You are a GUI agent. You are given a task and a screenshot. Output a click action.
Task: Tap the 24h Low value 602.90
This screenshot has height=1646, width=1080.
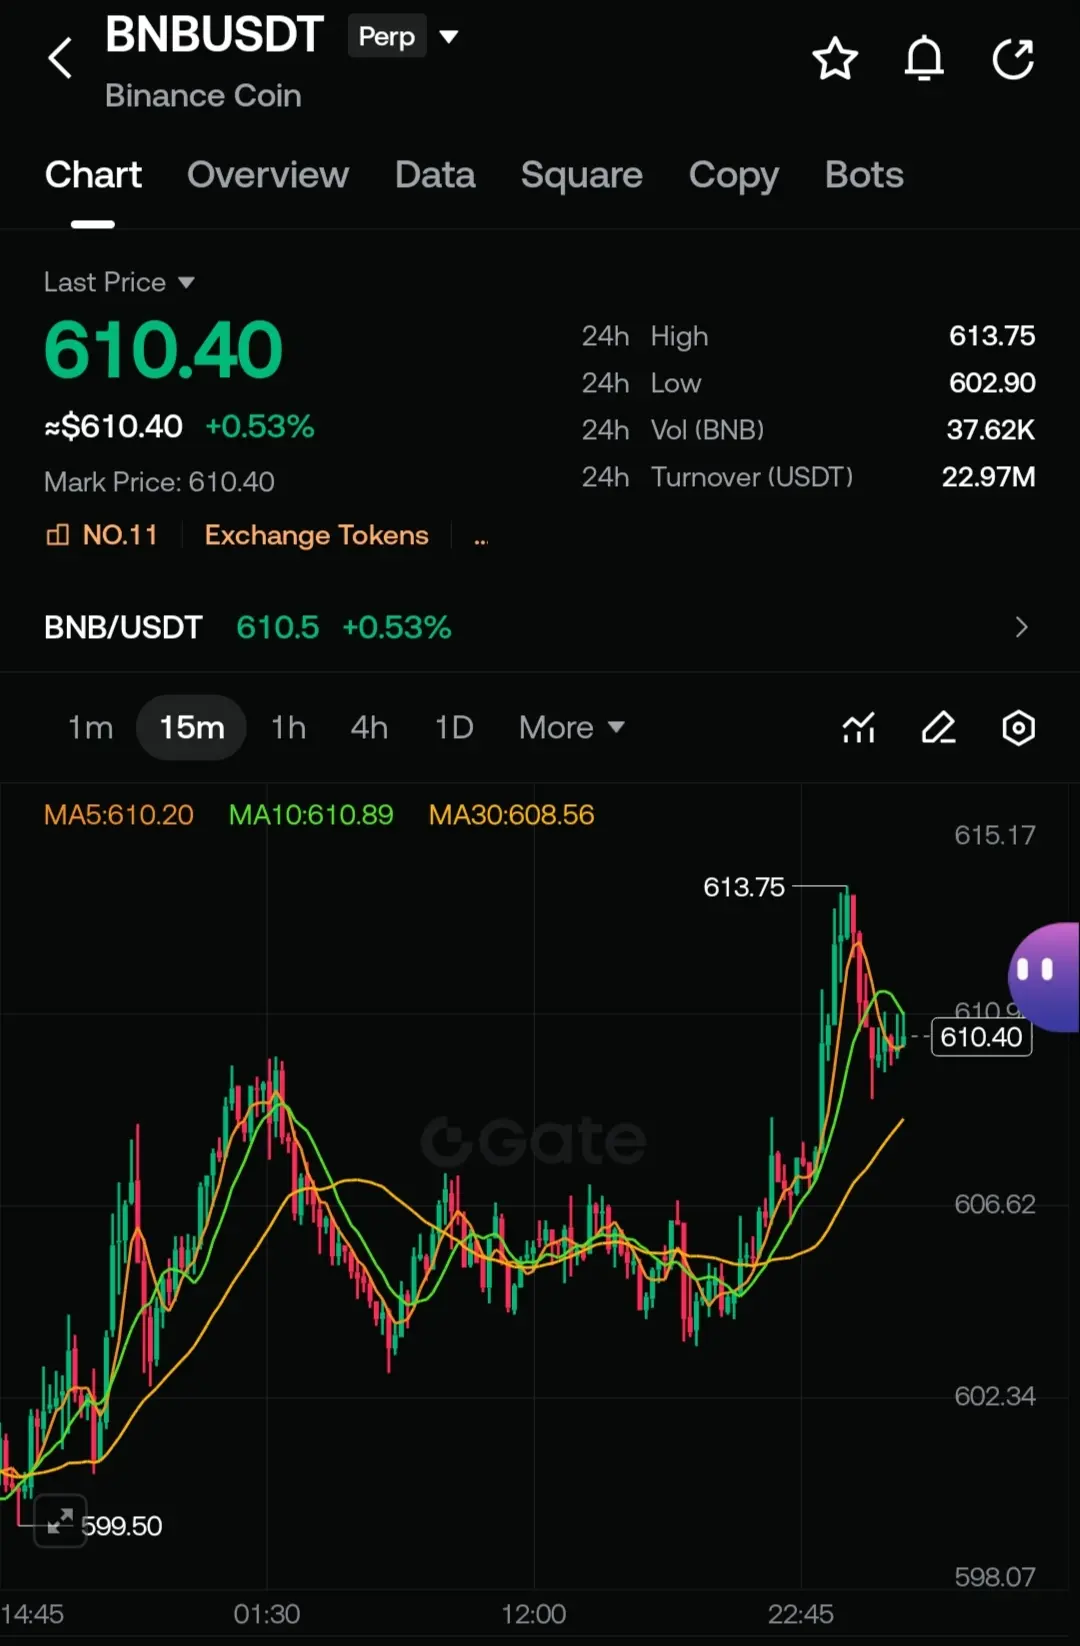click(992, 383)
